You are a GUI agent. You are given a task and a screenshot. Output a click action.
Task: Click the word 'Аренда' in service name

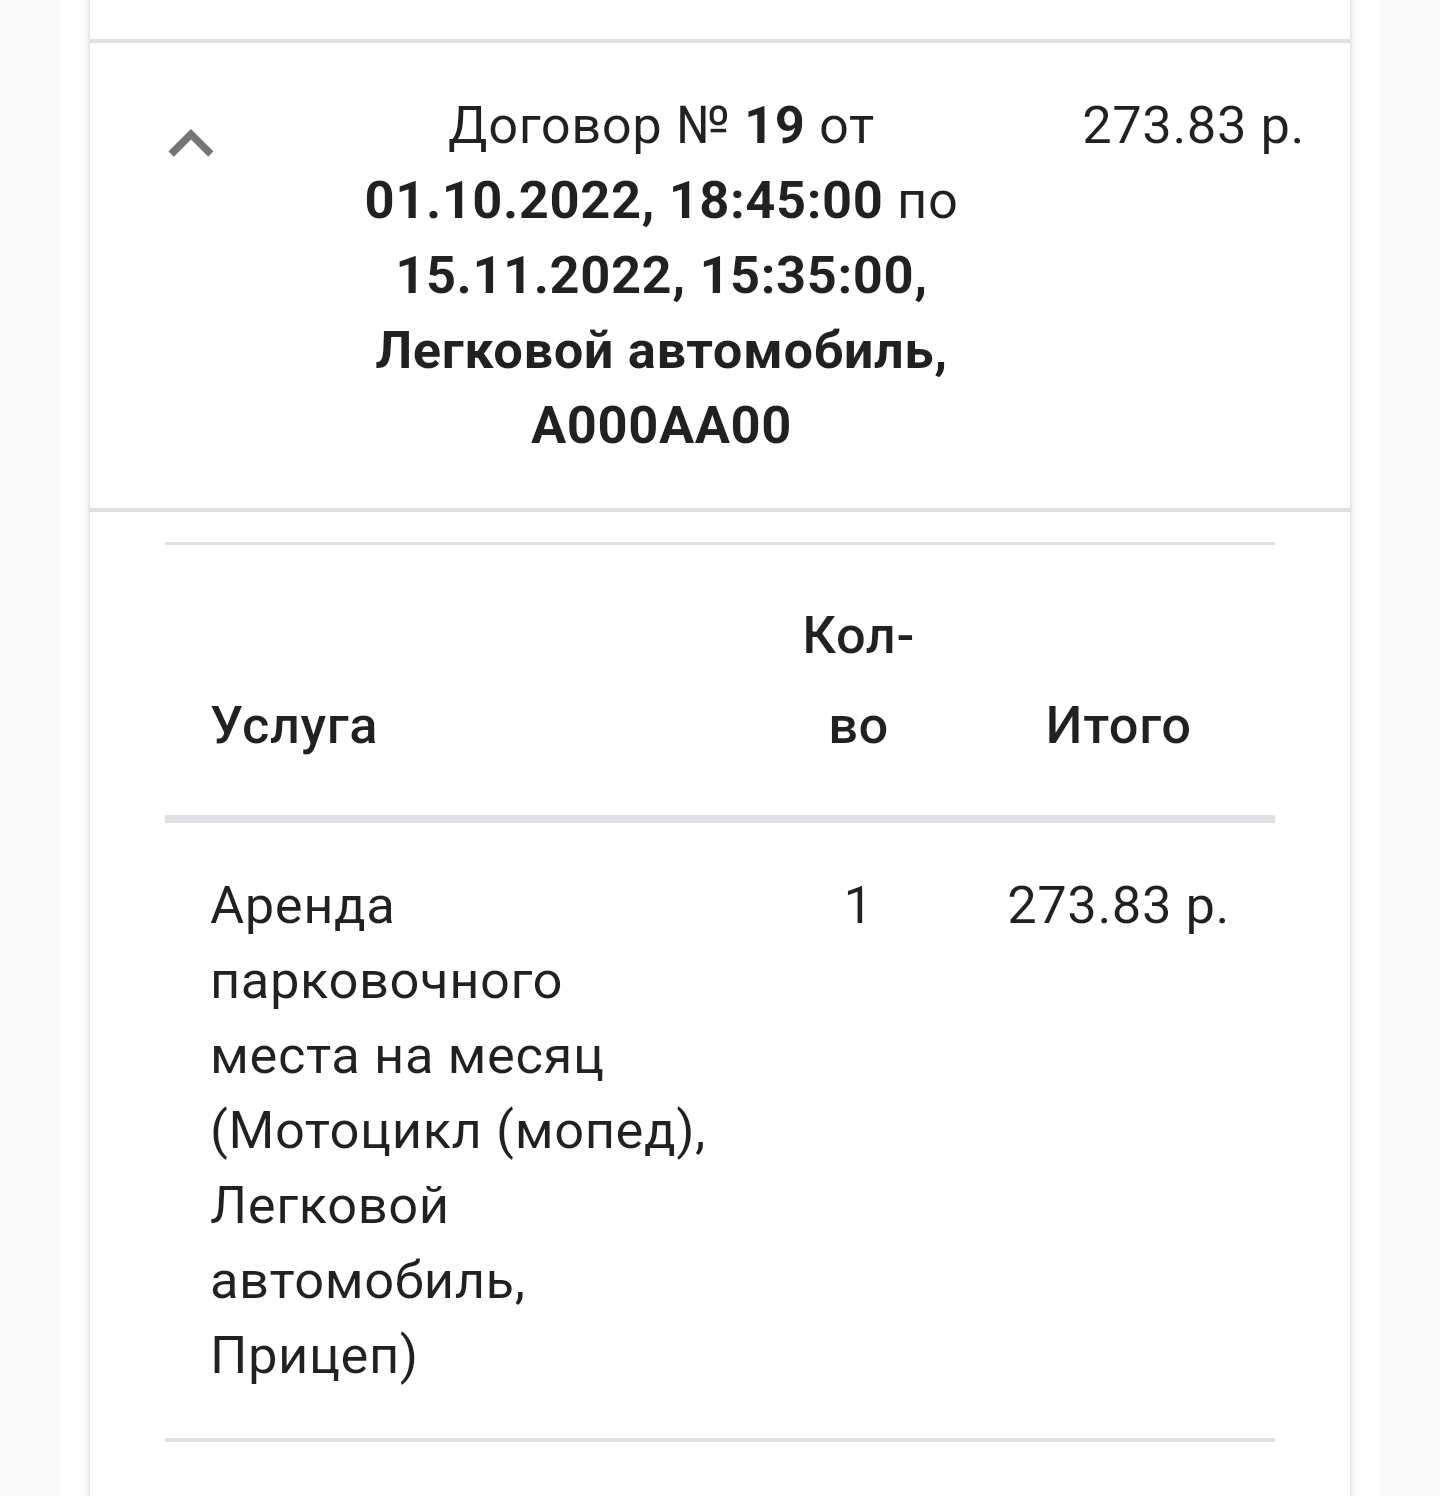point(302,906)
